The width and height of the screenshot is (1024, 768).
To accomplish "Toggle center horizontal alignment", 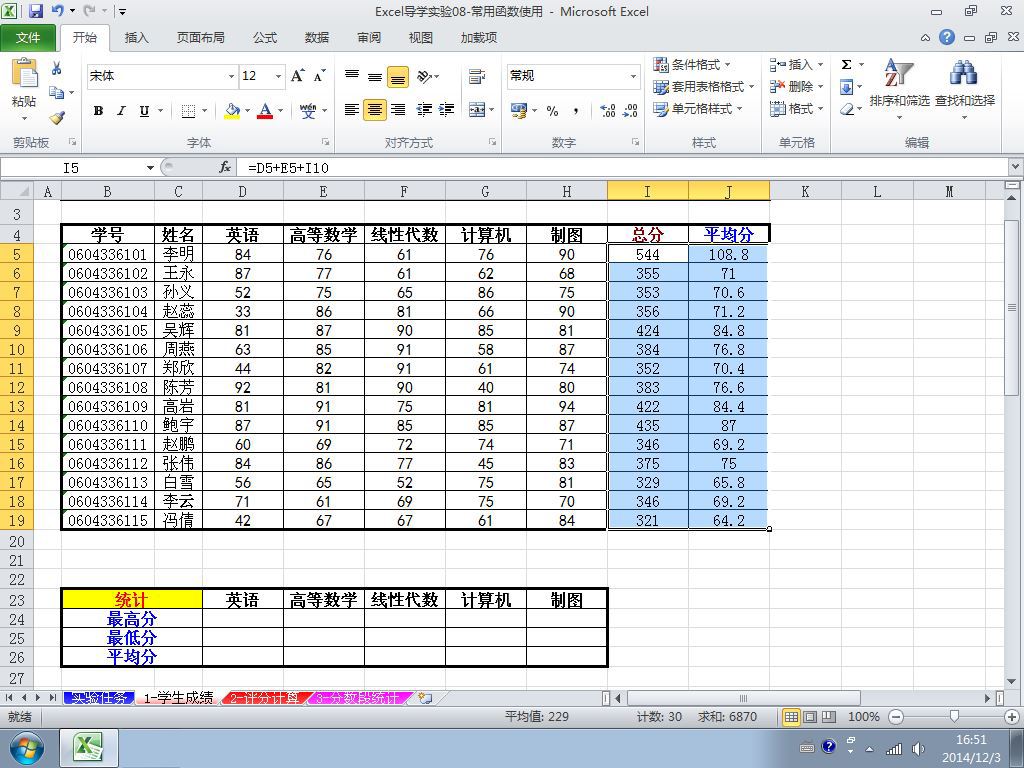I will [375, 110].
